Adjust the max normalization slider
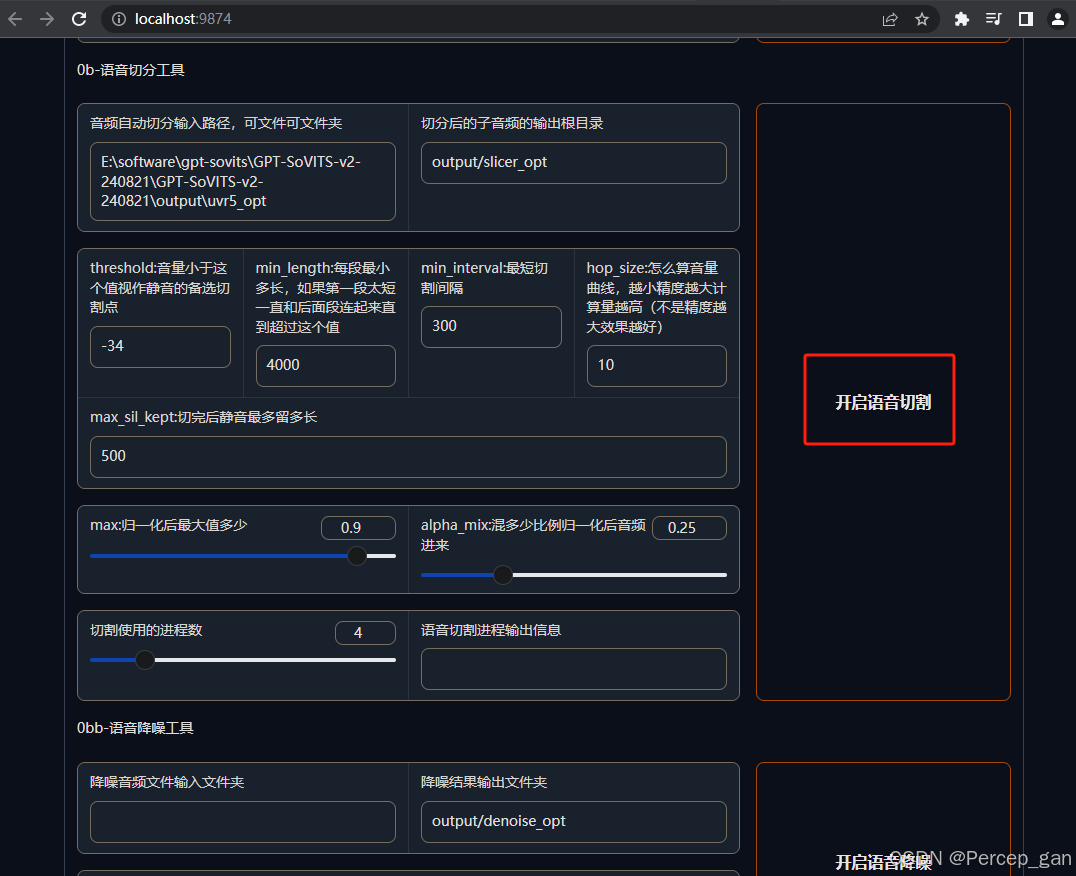 243,556
